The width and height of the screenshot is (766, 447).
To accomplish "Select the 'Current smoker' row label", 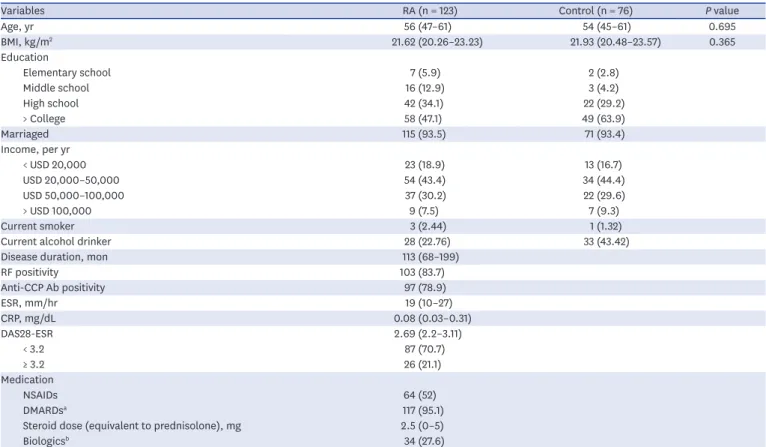I will 38,226.
